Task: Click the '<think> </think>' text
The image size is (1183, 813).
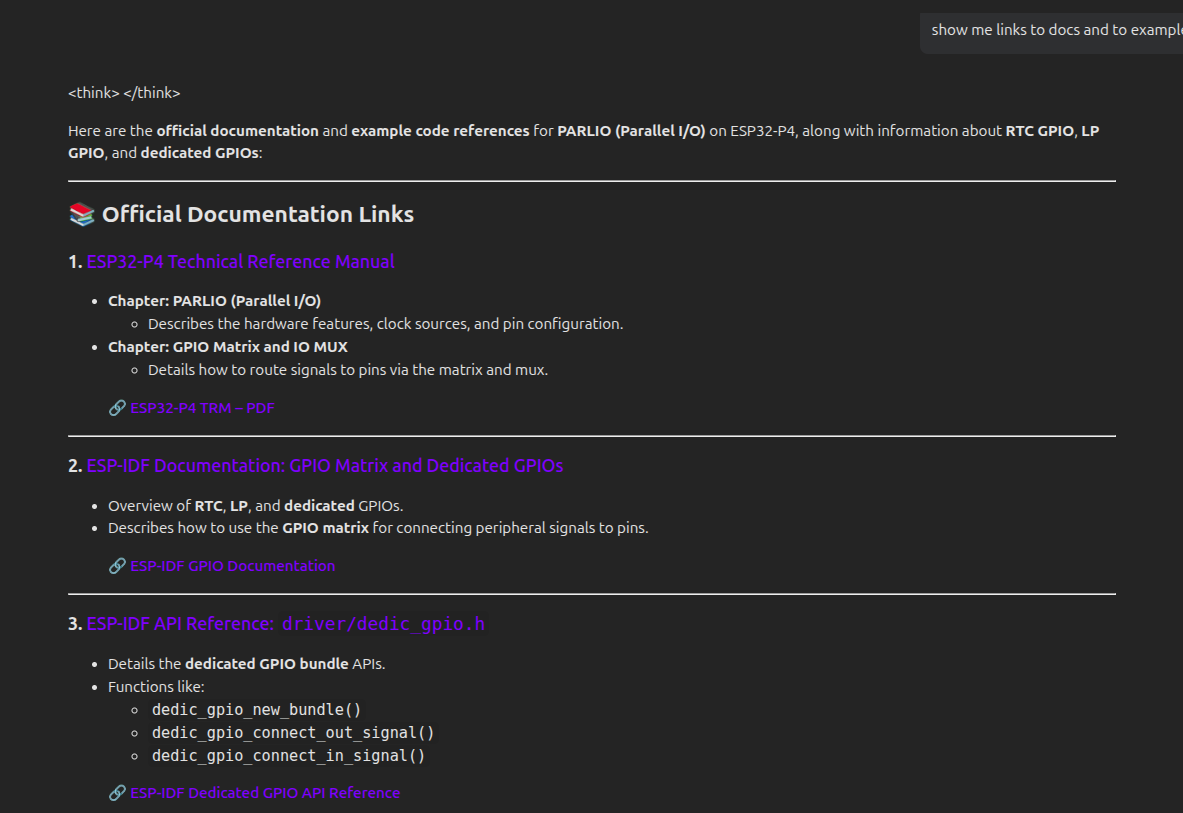Action: (x=124, y=93)
